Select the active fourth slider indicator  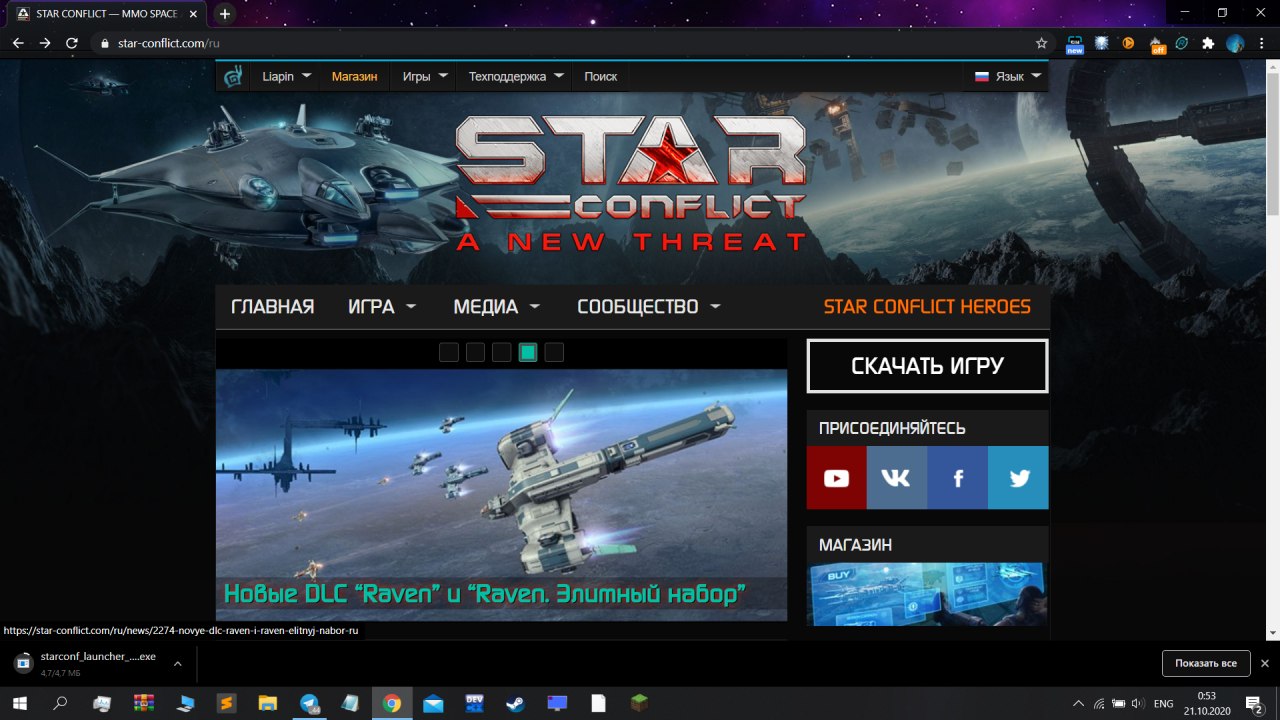[x=528, y=352]
